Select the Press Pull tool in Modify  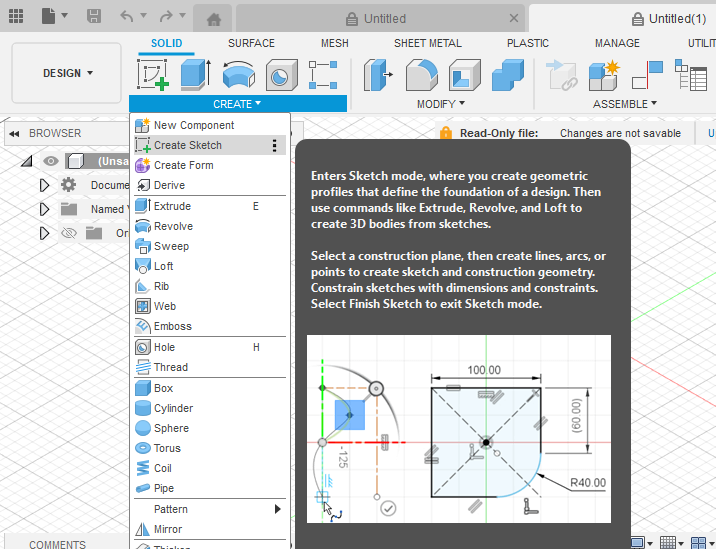[x=379, y=75]
